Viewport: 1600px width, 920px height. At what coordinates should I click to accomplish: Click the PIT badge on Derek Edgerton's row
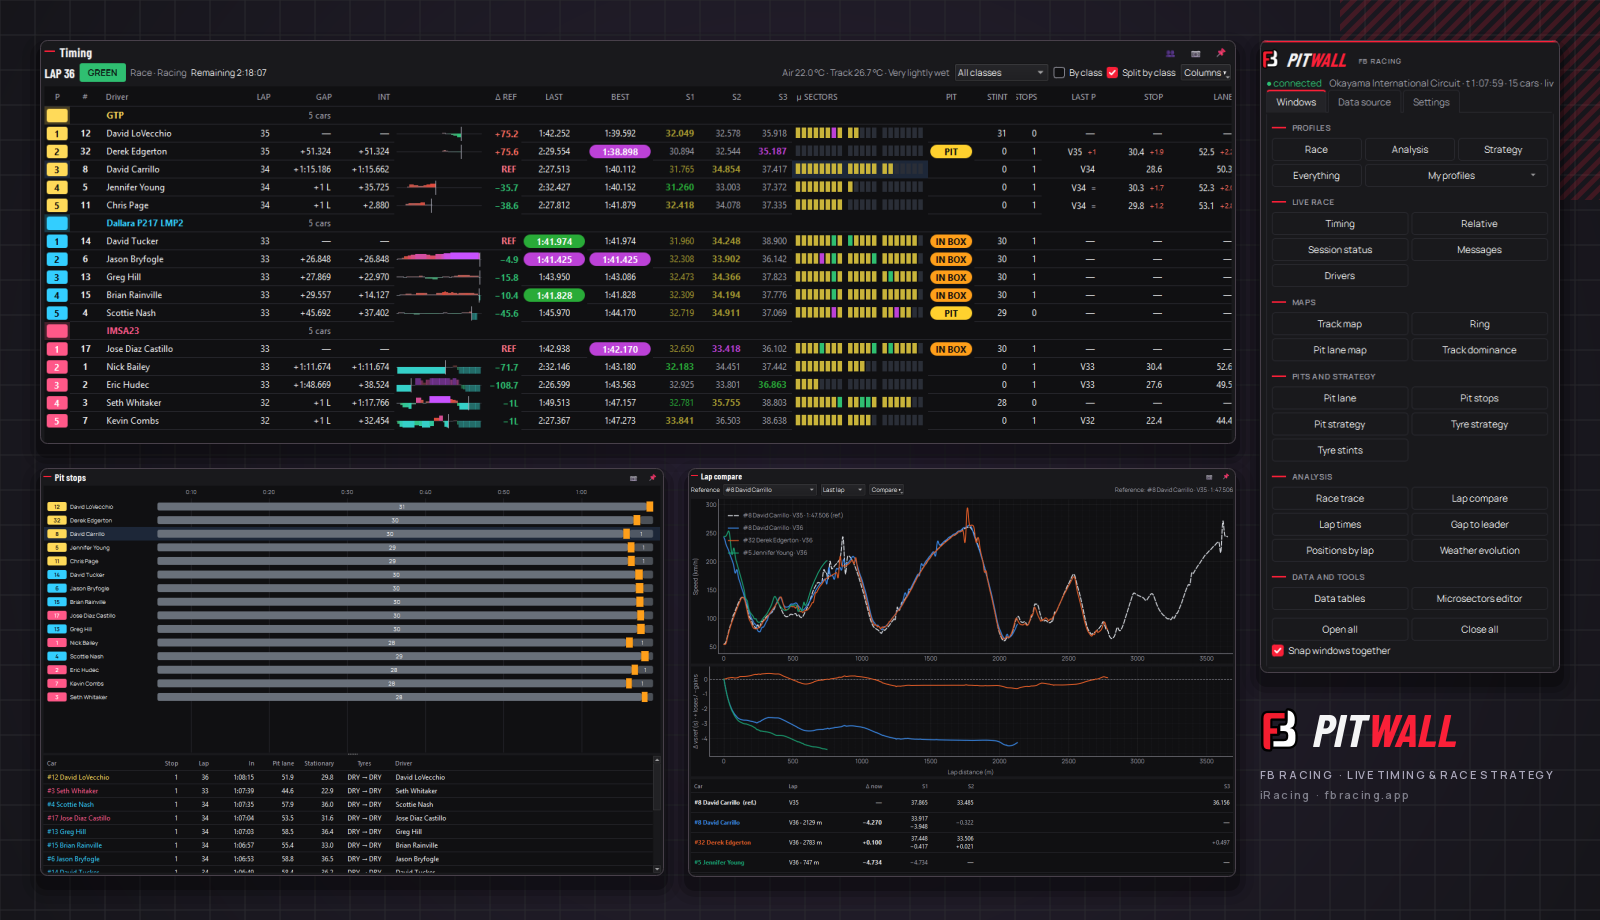(x=951, y=152)
